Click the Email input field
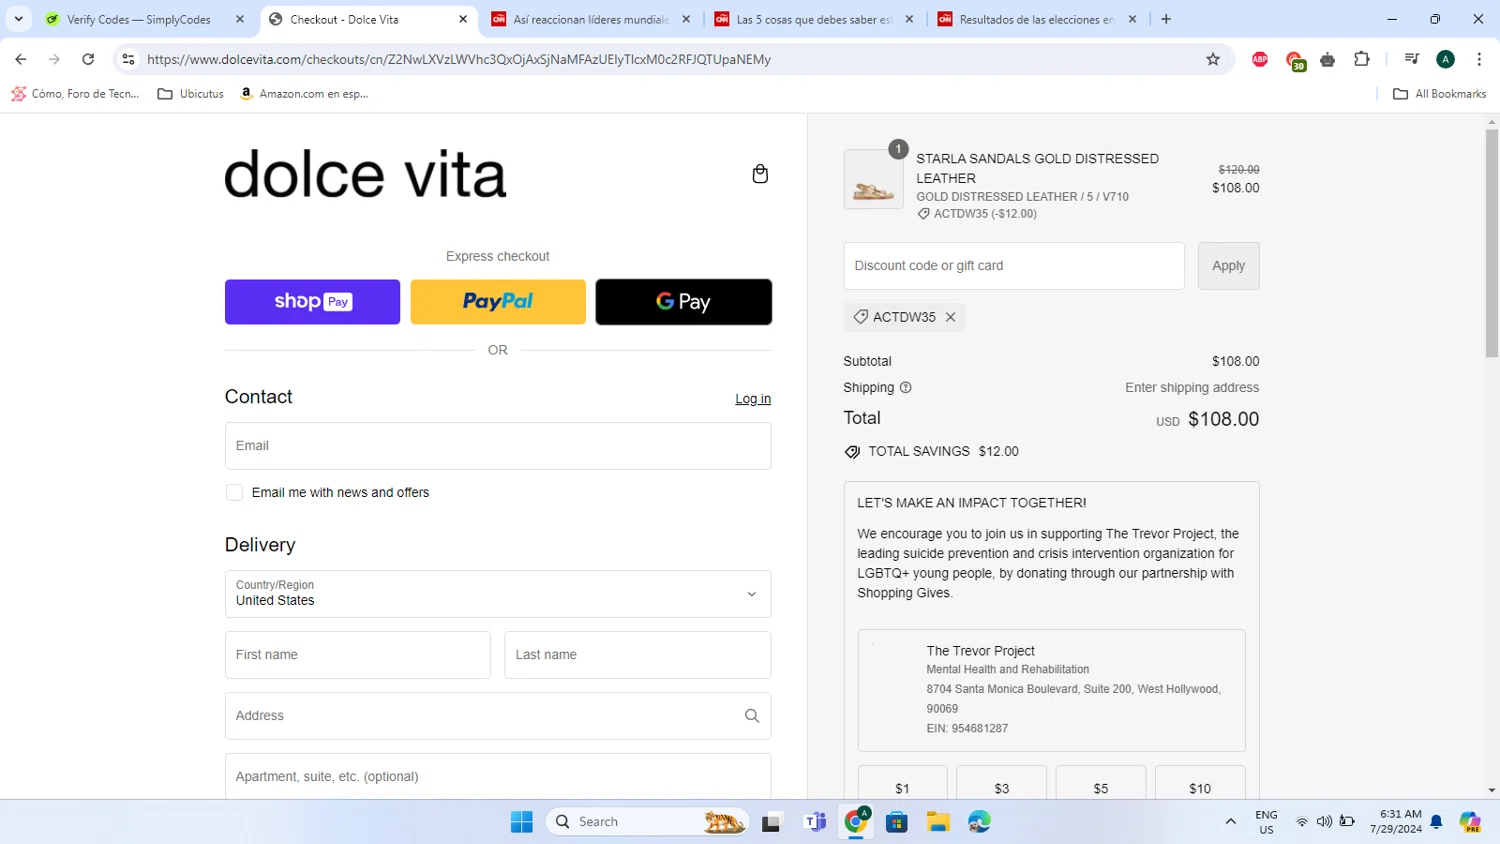This screenshot has height=844, width=1500. click(498, 446)
